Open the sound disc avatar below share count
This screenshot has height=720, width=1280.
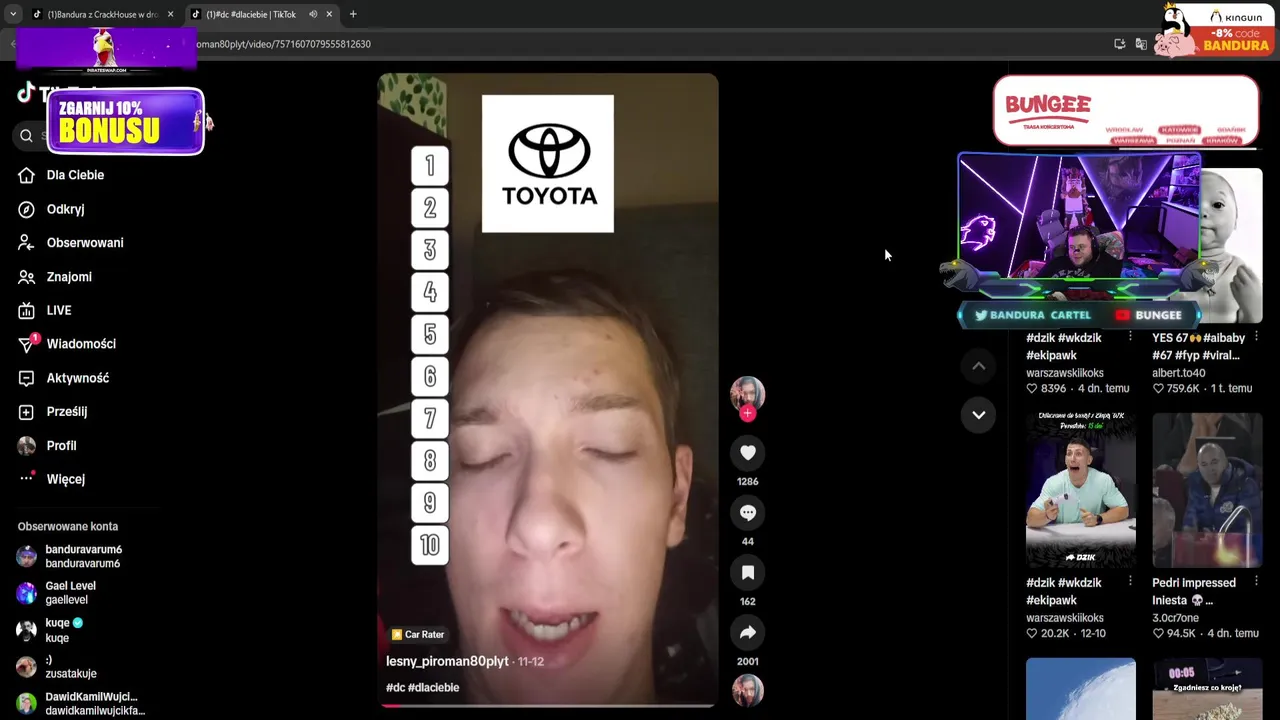point(747,691)
